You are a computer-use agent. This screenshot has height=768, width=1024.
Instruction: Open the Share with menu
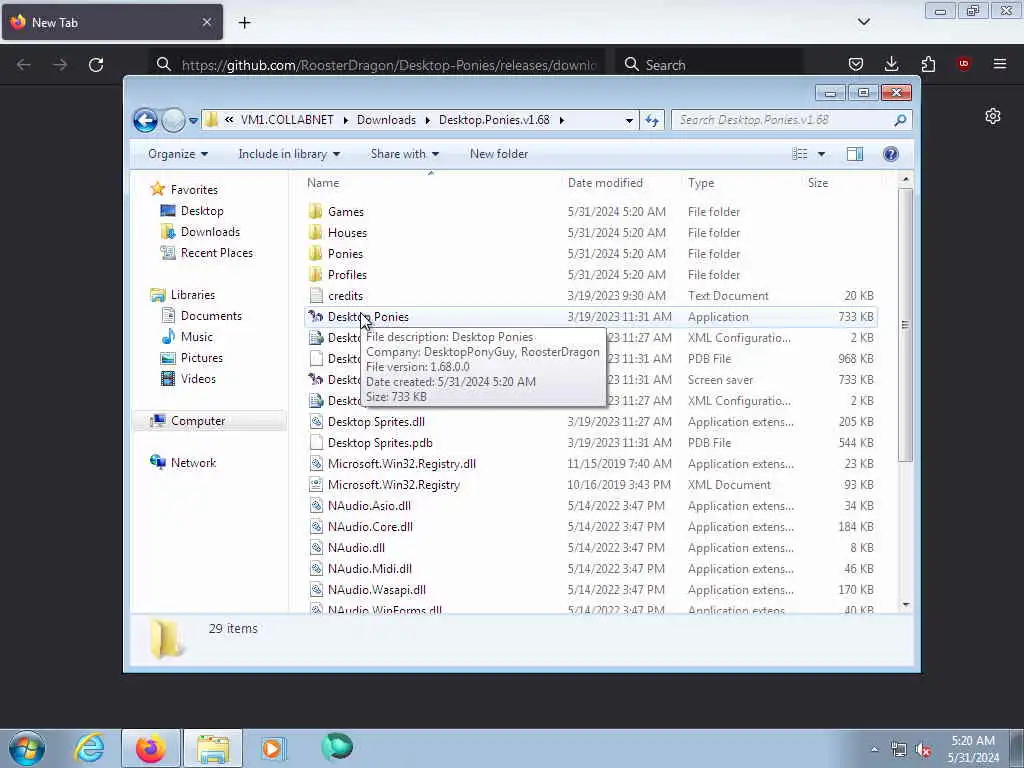click(404, 154)
